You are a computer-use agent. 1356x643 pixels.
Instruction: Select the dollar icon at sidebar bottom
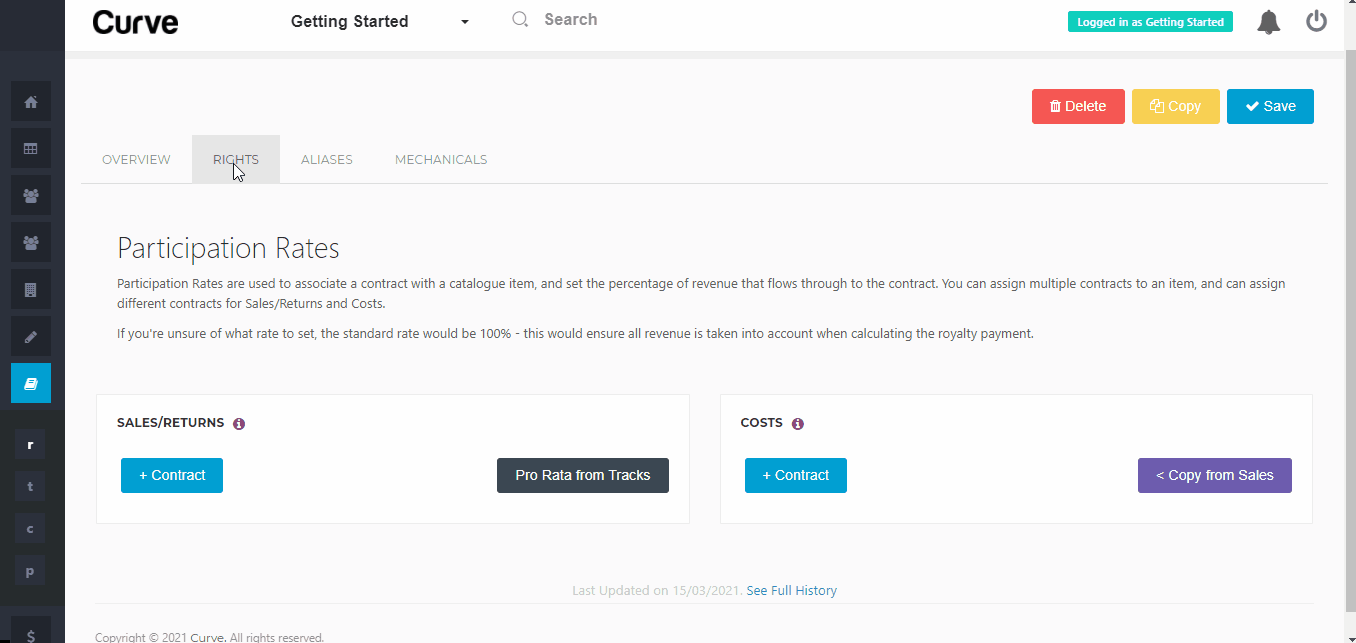click(30, 632)
